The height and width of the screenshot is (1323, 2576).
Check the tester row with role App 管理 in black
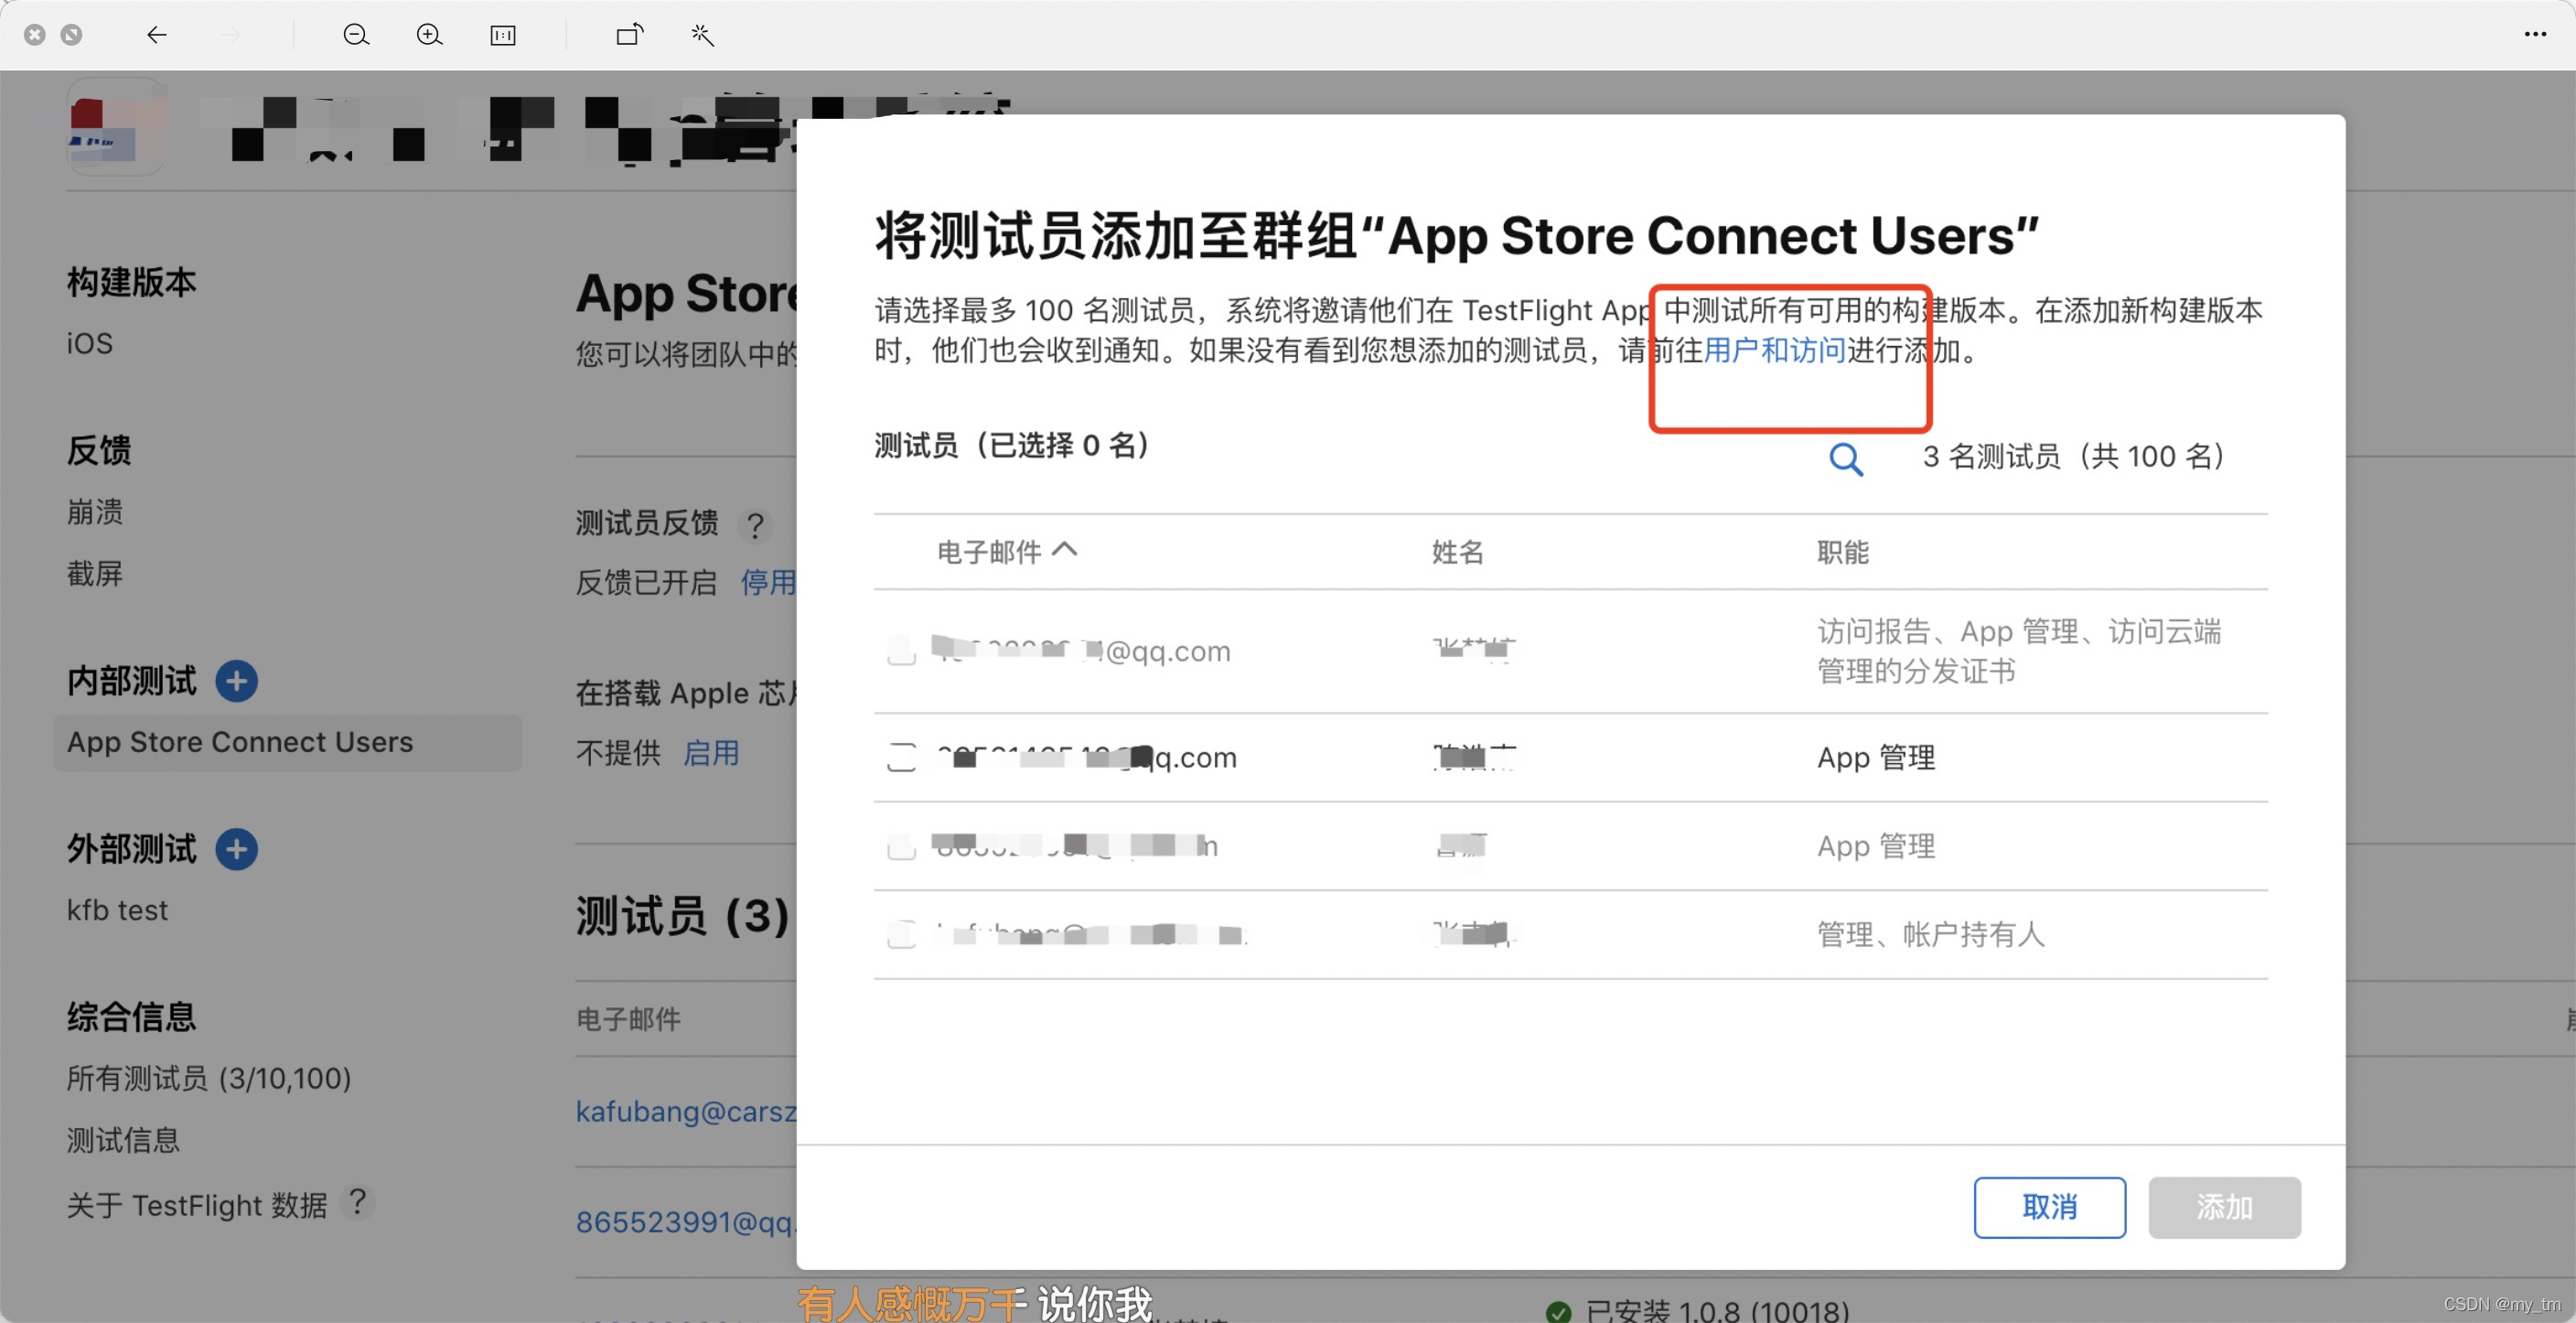[x=901, y=757]
